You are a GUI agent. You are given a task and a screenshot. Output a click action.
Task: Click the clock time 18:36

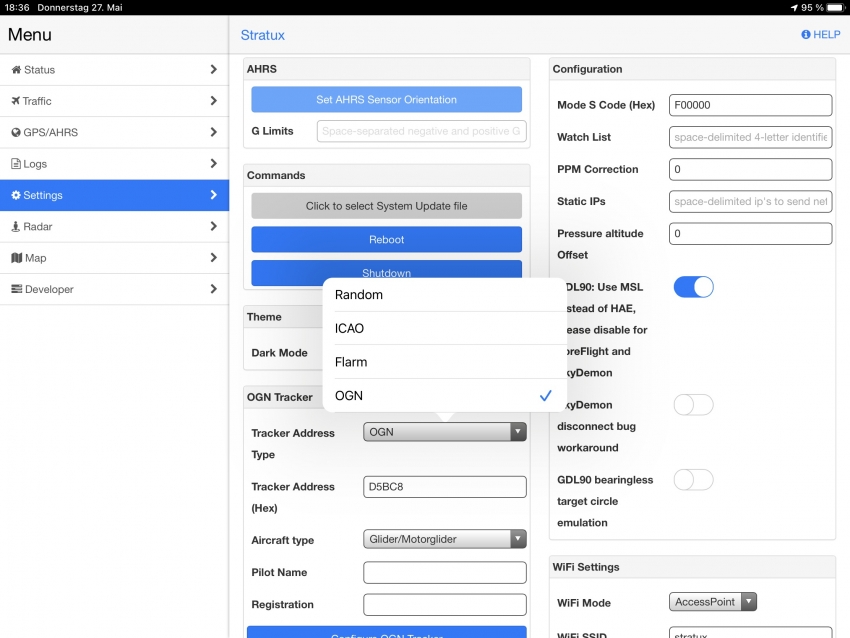coord(17,8)
